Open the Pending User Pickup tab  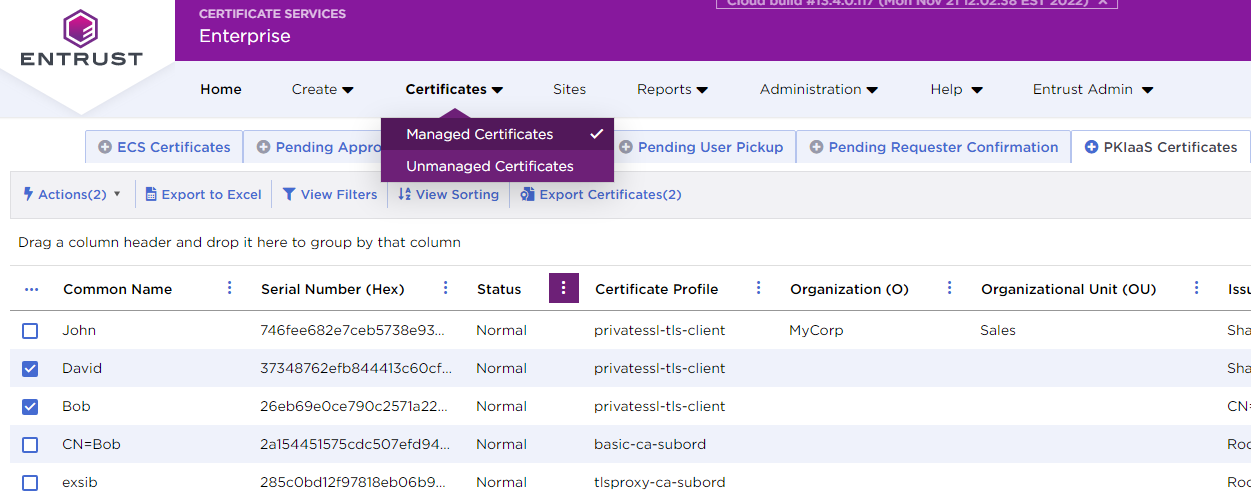tap(700, 147)
